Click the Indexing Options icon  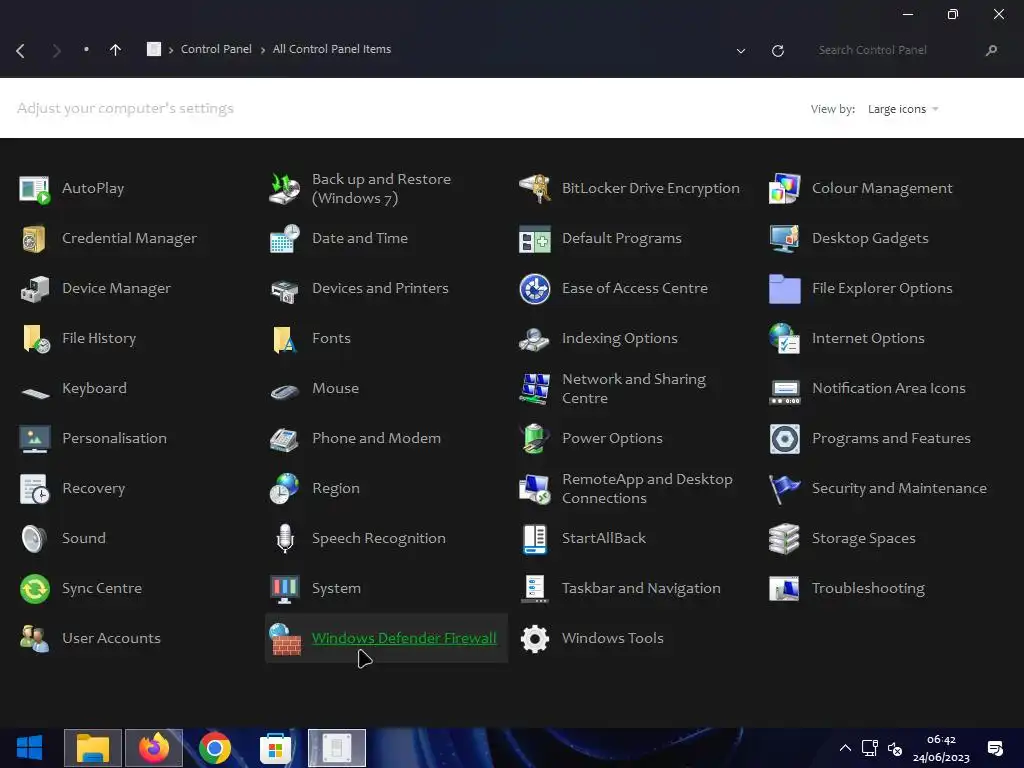[535, 340]
